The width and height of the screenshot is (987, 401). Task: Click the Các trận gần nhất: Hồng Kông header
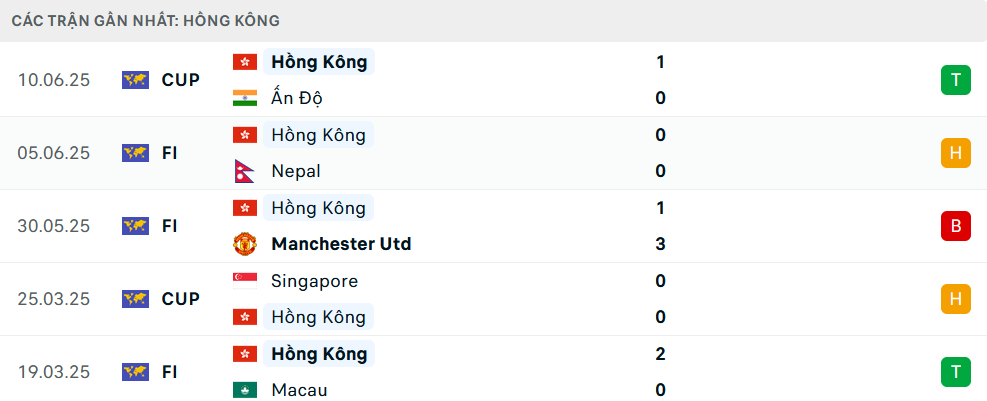coord(146,21)
